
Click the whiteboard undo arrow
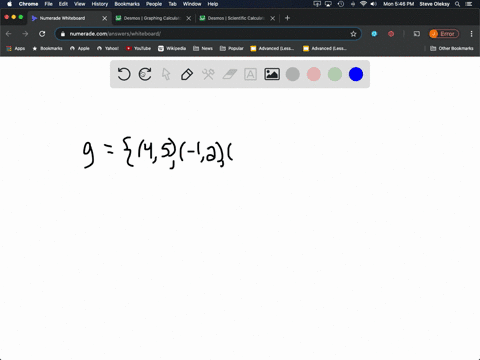[124, 74]
